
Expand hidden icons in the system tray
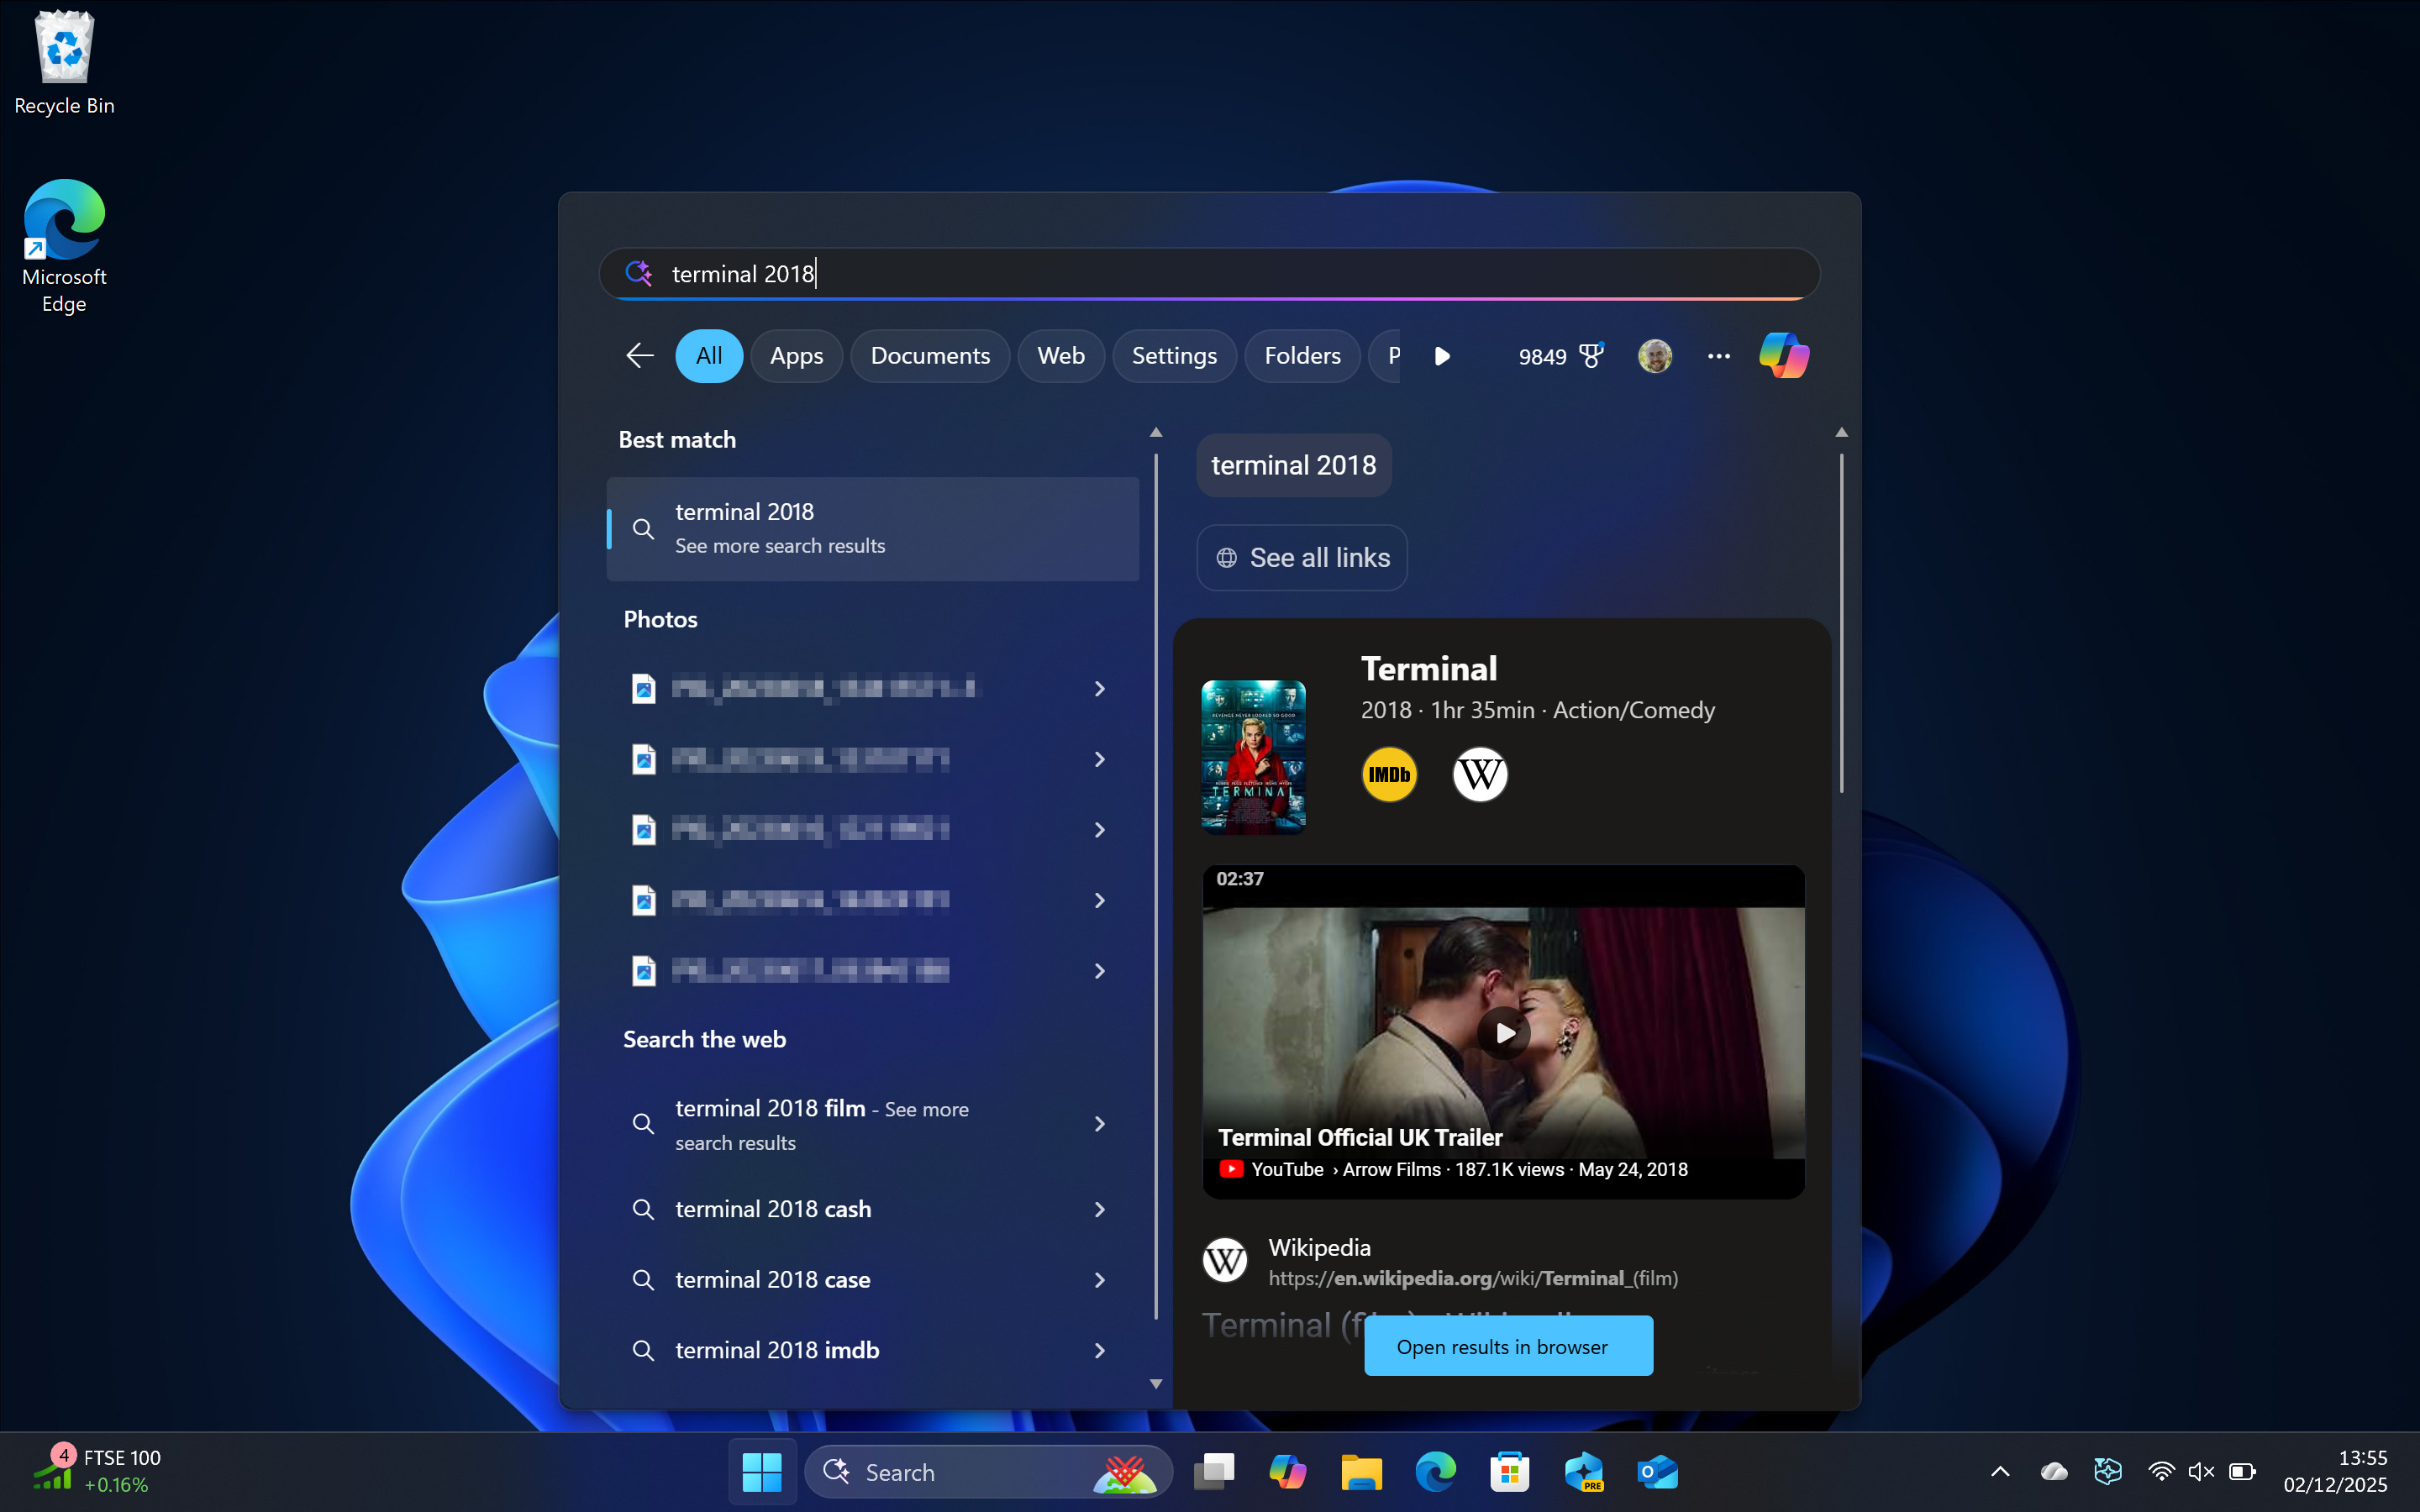point(1999,1471)
